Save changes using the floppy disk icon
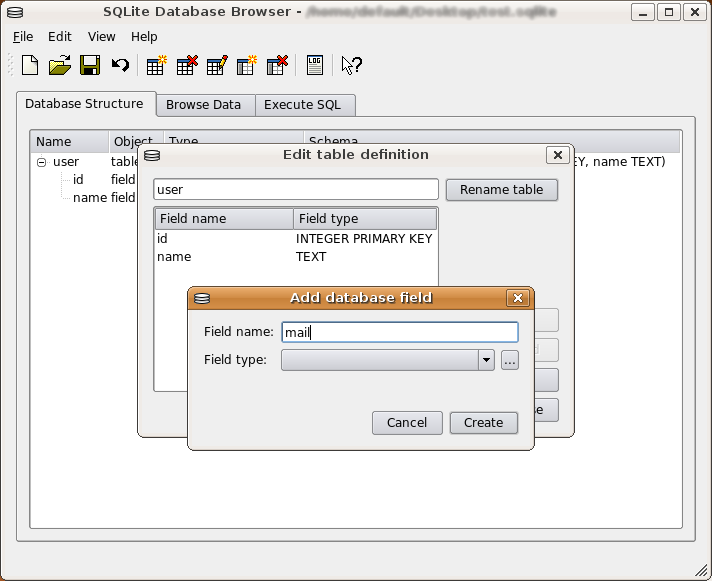Viewport: 712px width, 581px height. pyautogui.click(x=89, y=66)
